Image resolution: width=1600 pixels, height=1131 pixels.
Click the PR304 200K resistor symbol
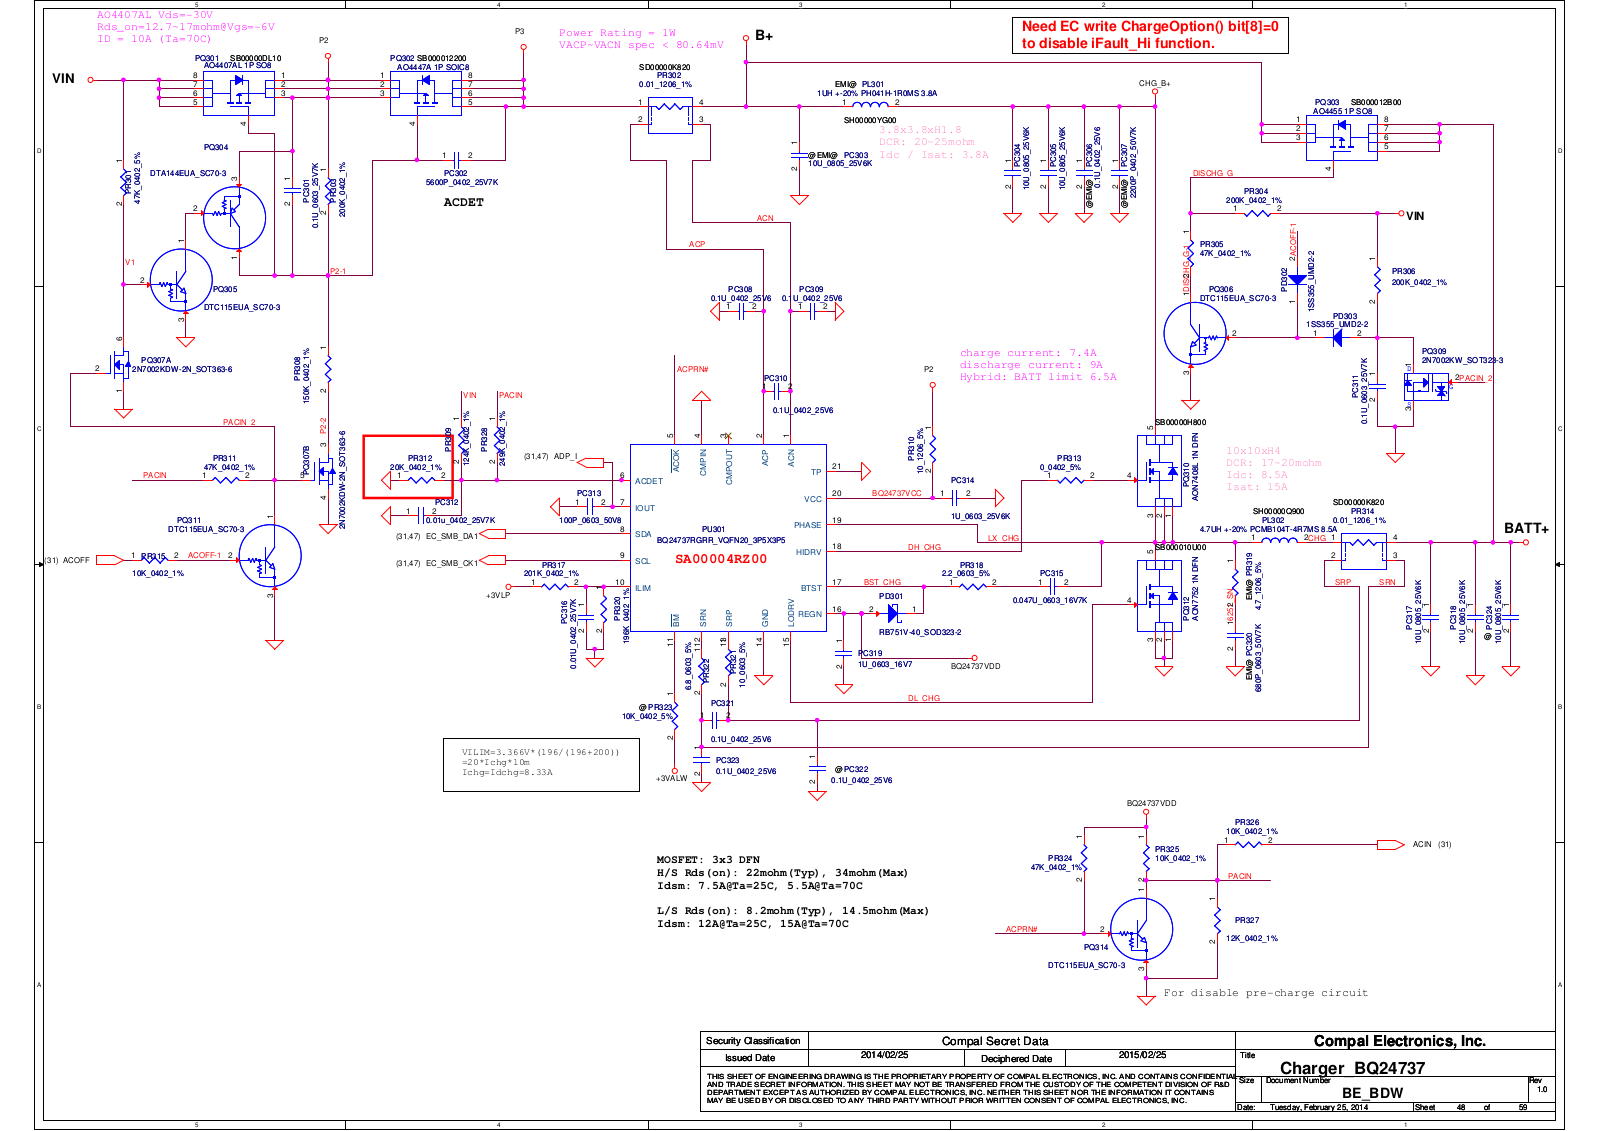point(1256,212)
